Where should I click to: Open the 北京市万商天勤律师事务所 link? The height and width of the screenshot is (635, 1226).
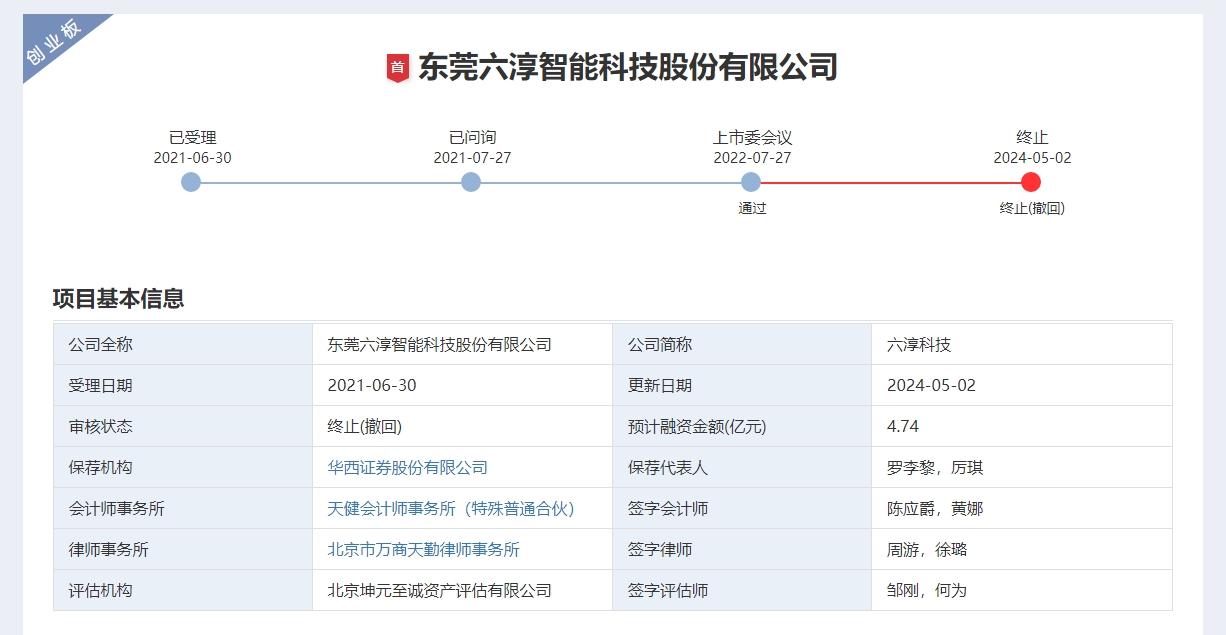424,549
